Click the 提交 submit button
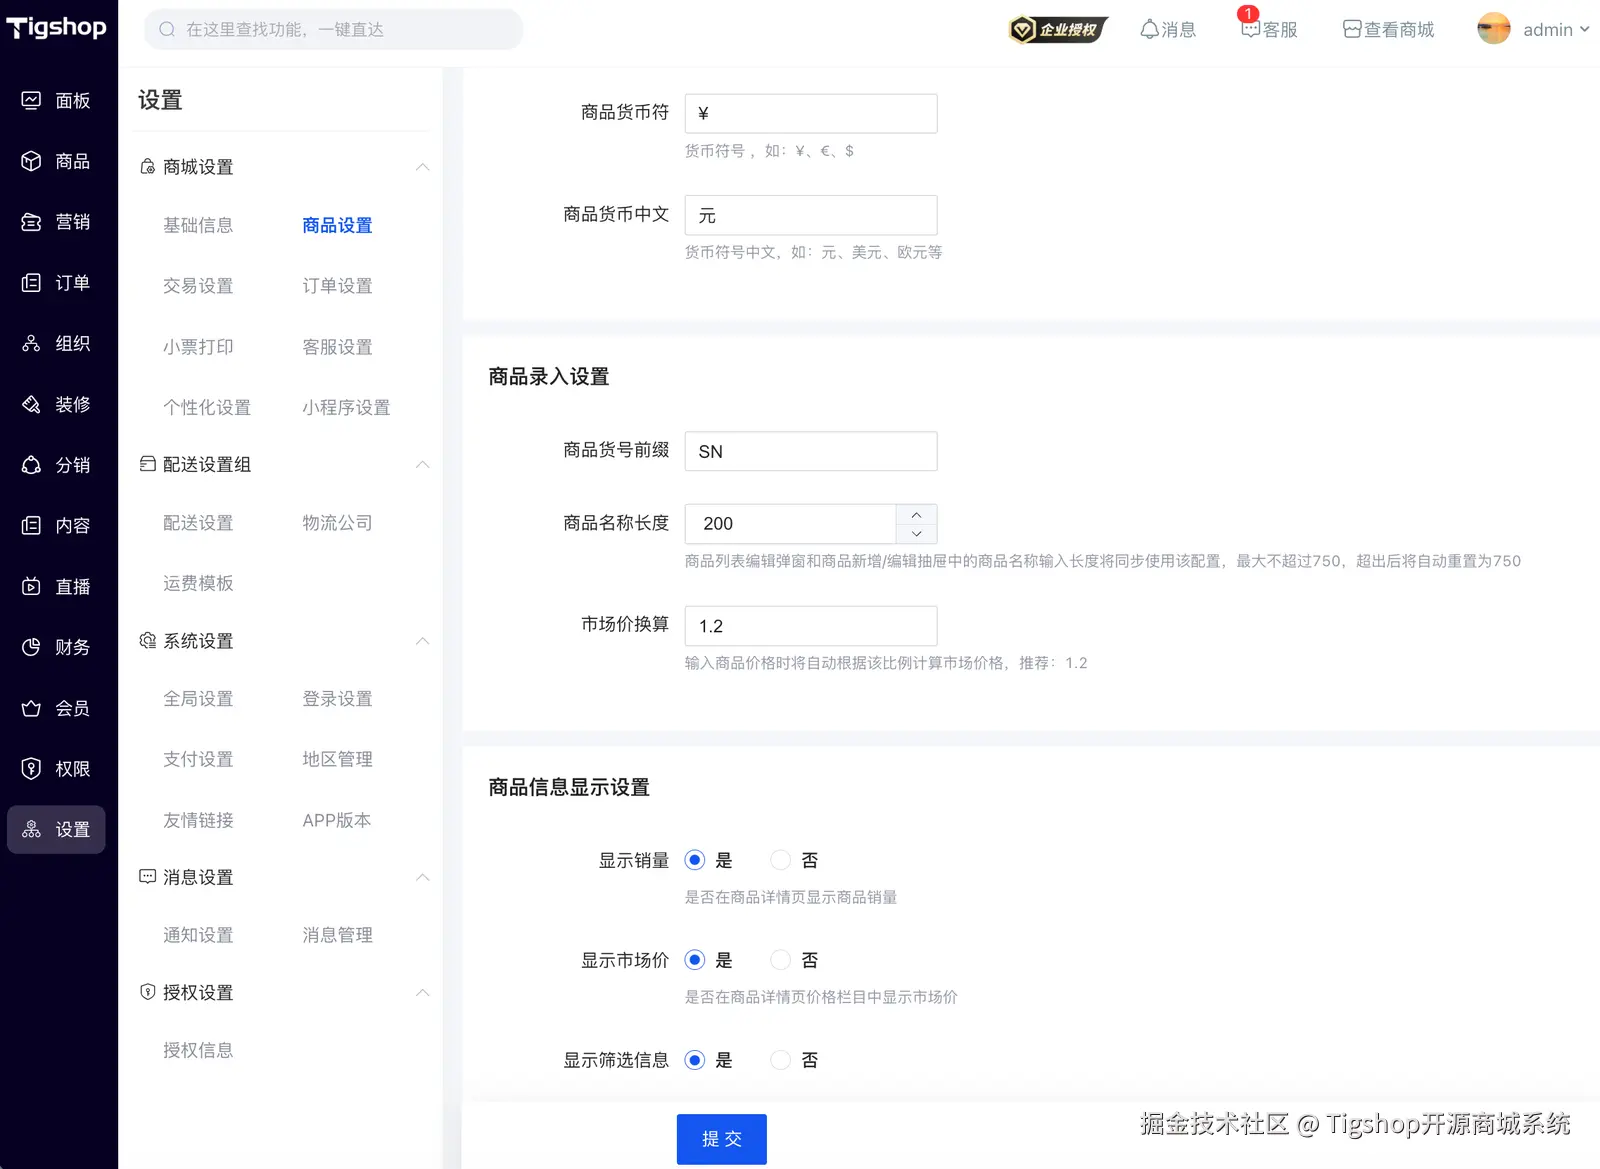The height and width of the screenshot is (1169, 1600). coord(722,1139)
